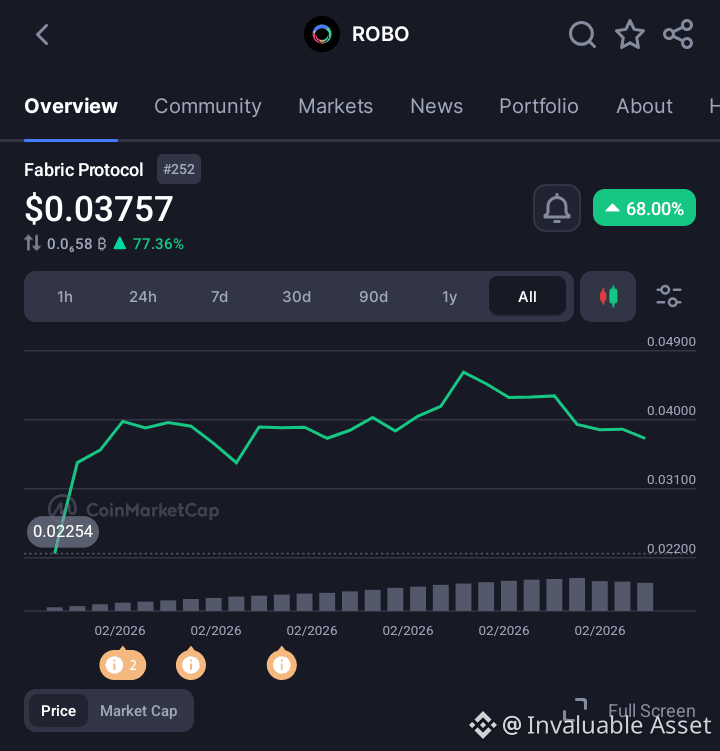This screenshot has height=751, width=720.
Task: Swap price currency with arrows icon
Action: coord(32,243)
